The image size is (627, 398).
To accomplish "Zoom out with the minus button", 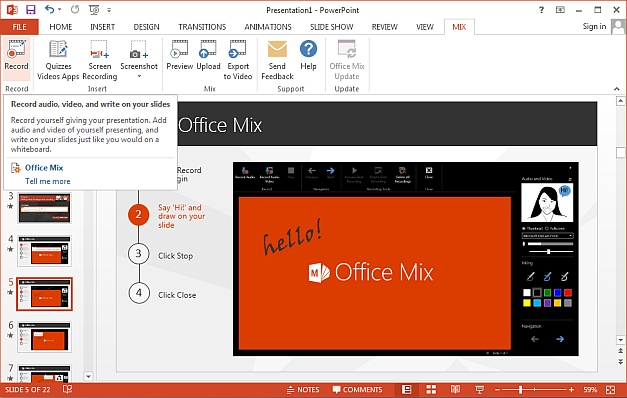I will (x=497, y=390).
